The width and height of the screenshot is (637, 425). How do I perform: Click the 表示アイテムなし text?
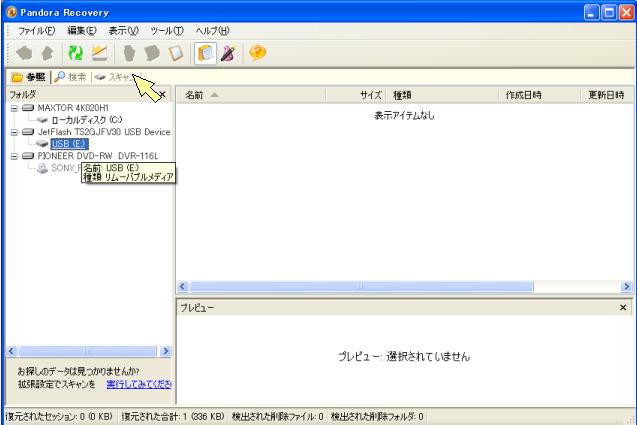coord(404,116)
